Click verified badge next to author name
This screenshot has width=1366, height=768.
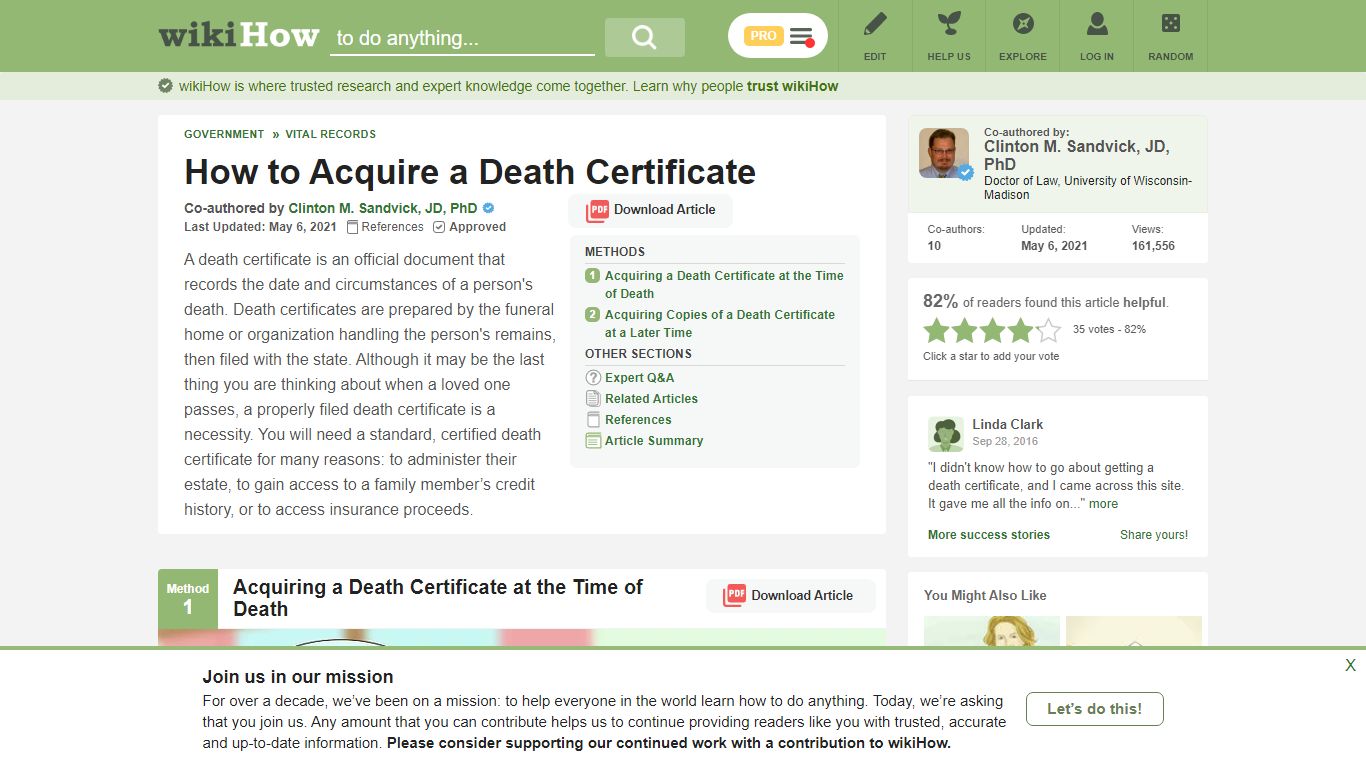pos(489,208)
